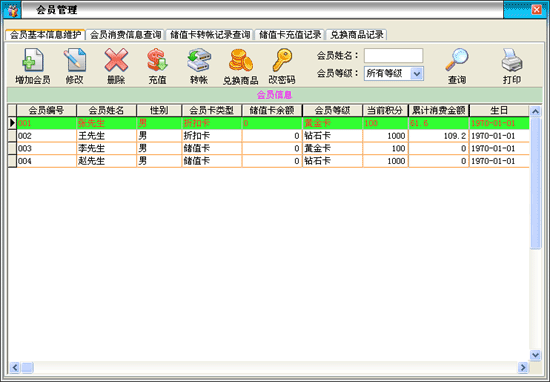Click the horizontal scrollbar thumb
Image resolution: width=550 pixels, height=382 pixels.
(27, 367)
